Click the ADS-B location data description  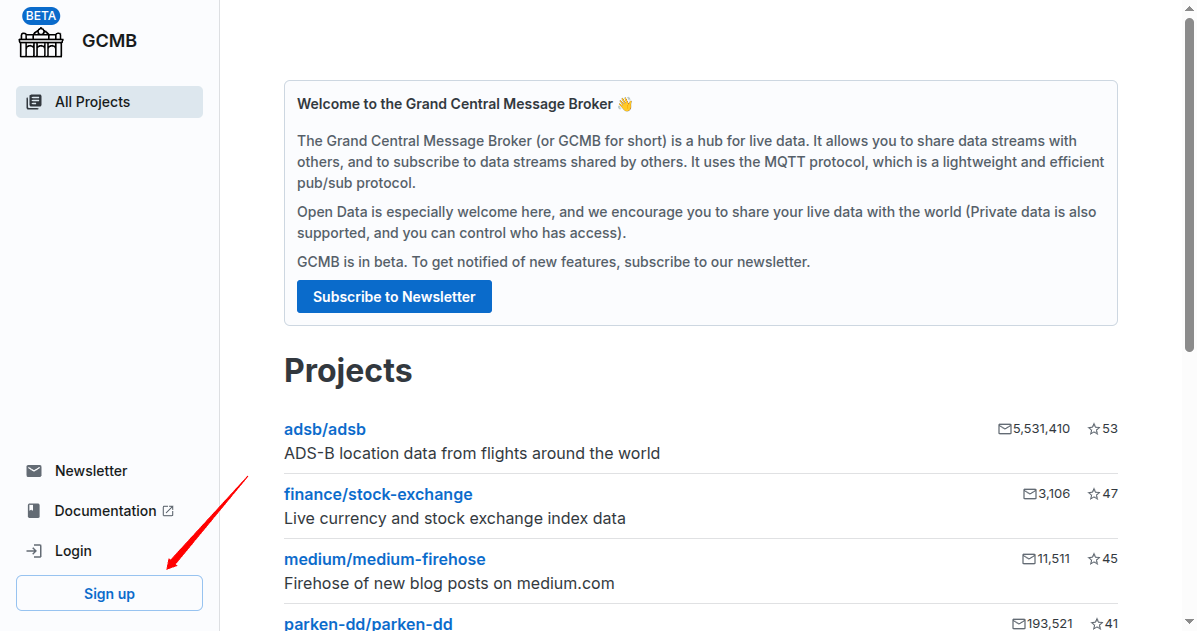[472, 453]
